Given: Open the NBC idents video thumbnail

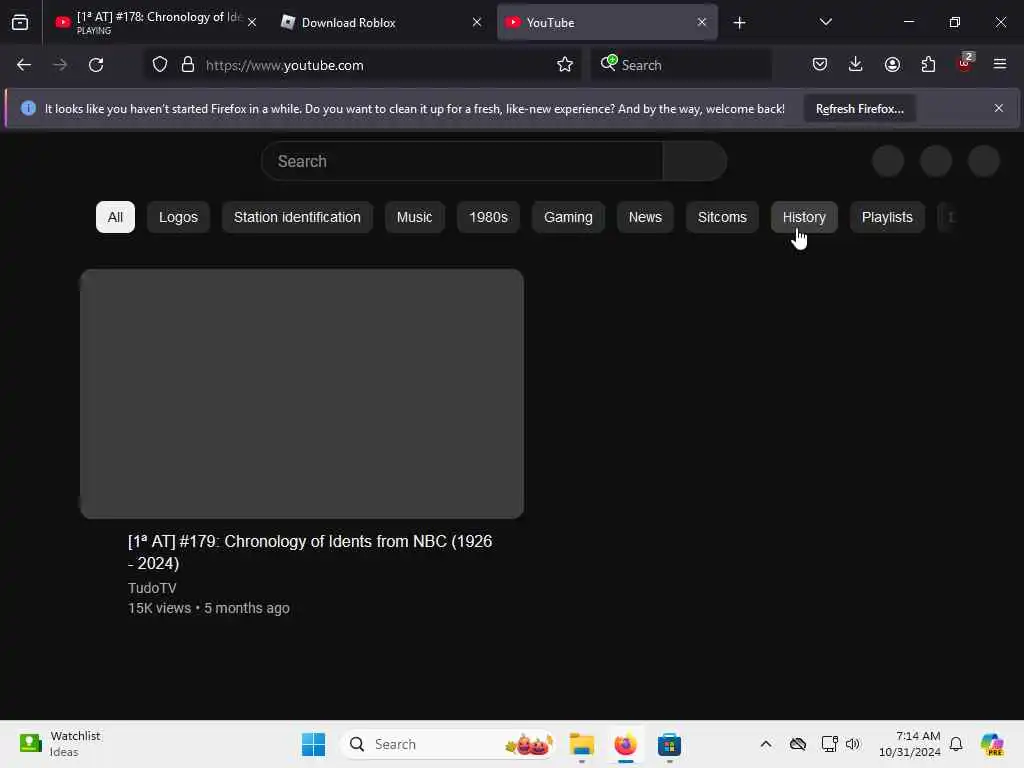Looking at the screenshot, I should coord(302,394).
